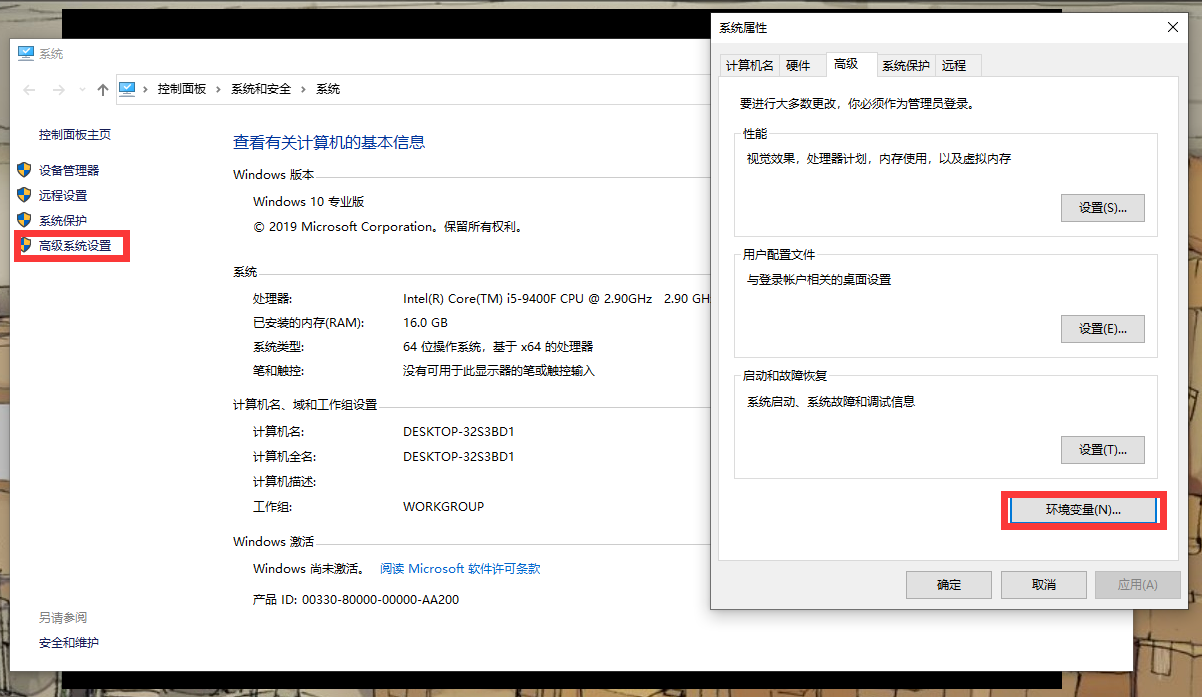This screenshot has height=697, width=1202.
Task: Click WORKGROUP value
Action: point(443,506)
